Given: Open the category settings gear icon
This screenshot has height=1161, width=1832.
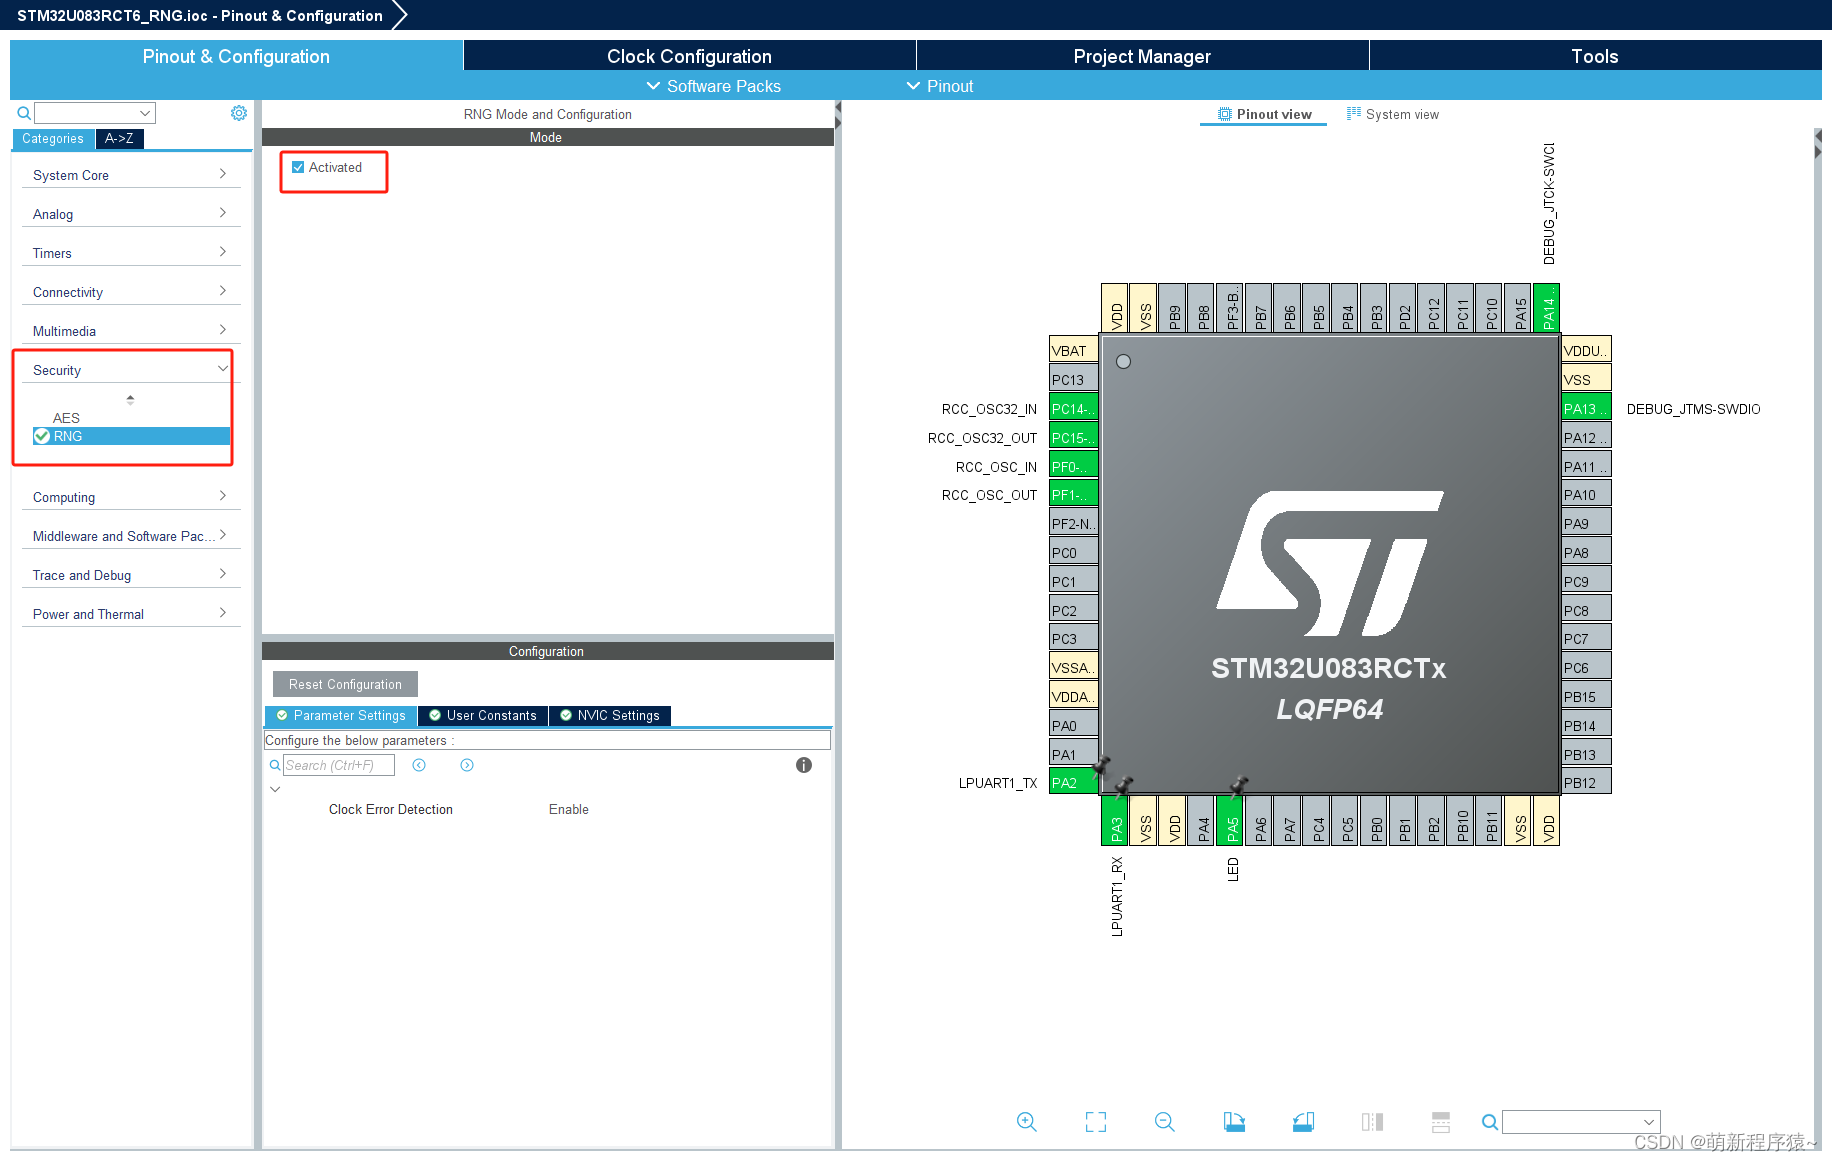Looking at the screenshot, I should pos(239,113).
